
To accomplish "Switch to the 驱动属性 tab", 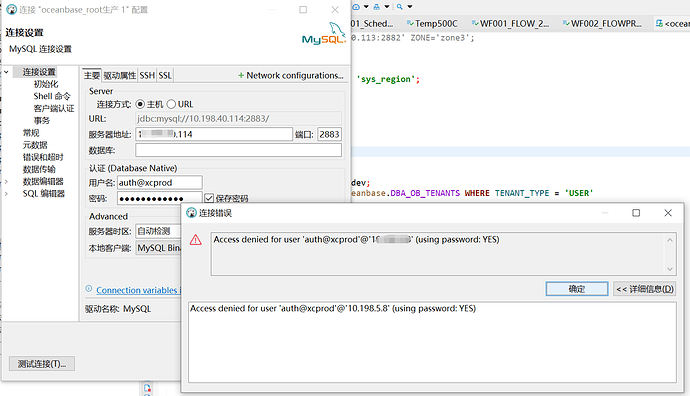I will click(120, 76).
